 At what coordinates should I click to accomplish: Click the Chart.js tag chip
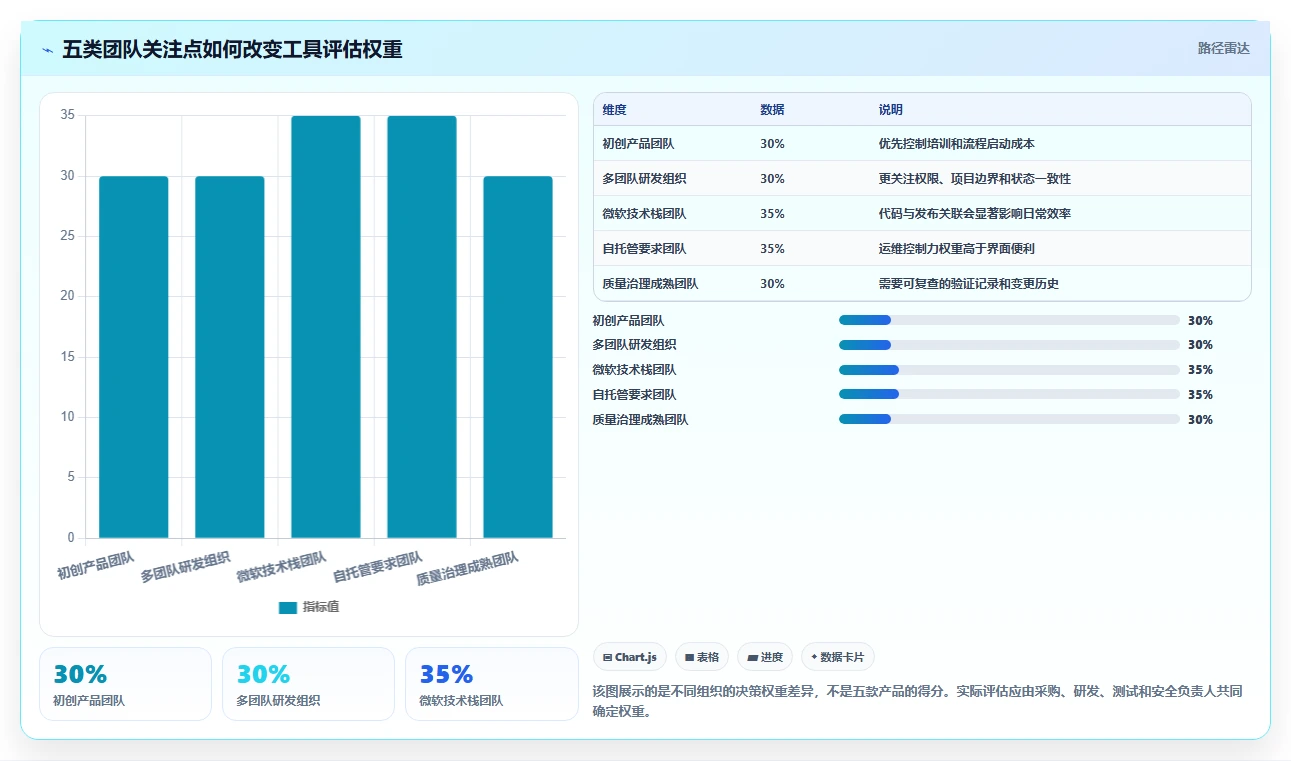[x=630, y=657]
